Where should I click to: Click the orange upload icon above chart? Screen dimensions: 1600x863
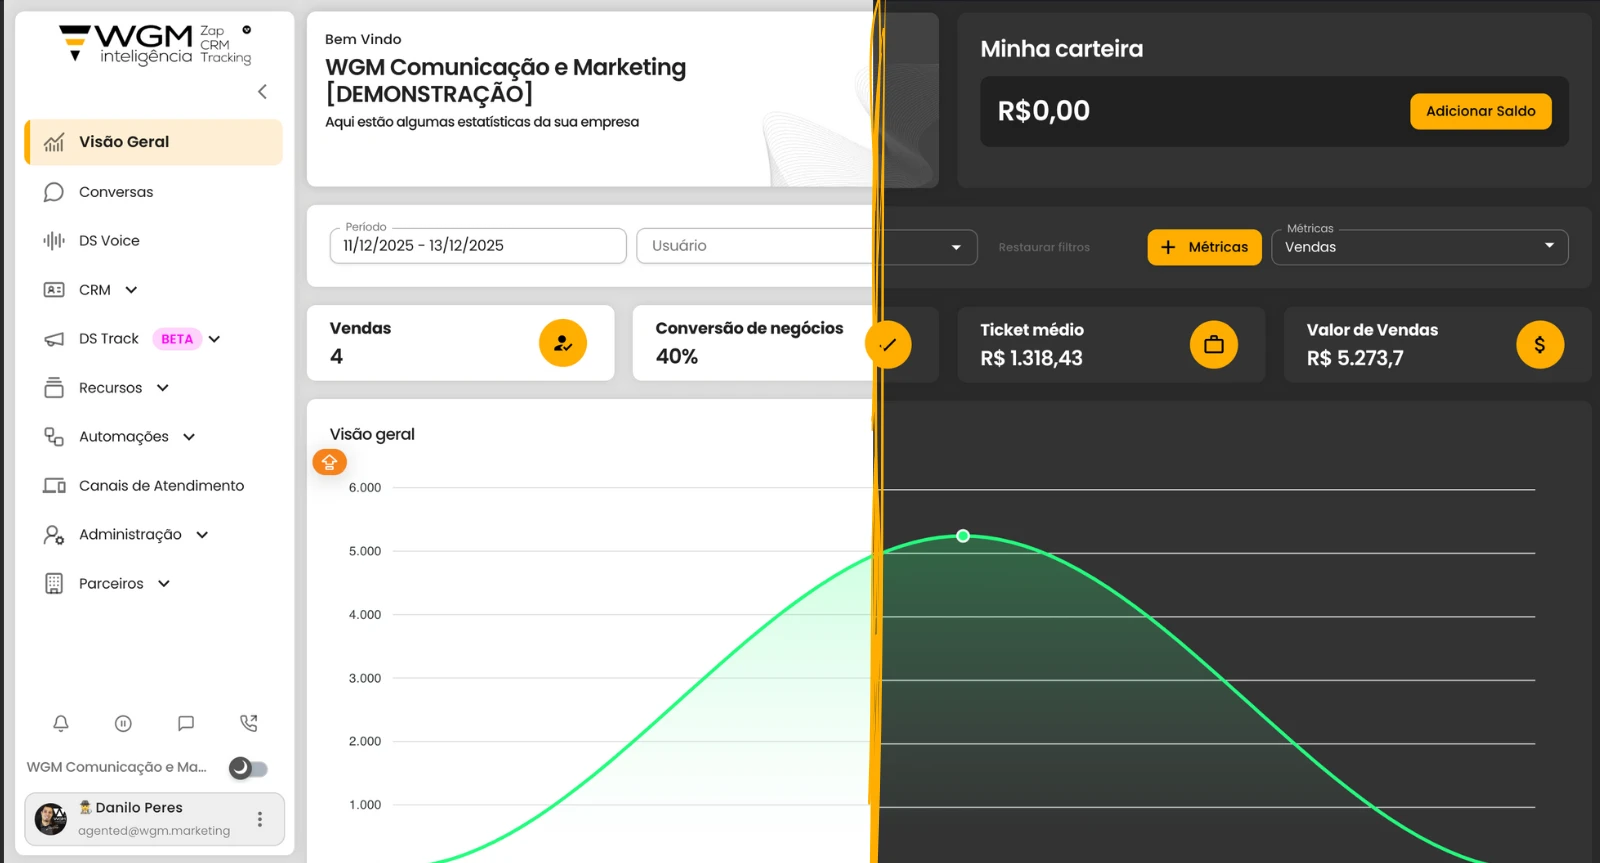pos(329,462)
